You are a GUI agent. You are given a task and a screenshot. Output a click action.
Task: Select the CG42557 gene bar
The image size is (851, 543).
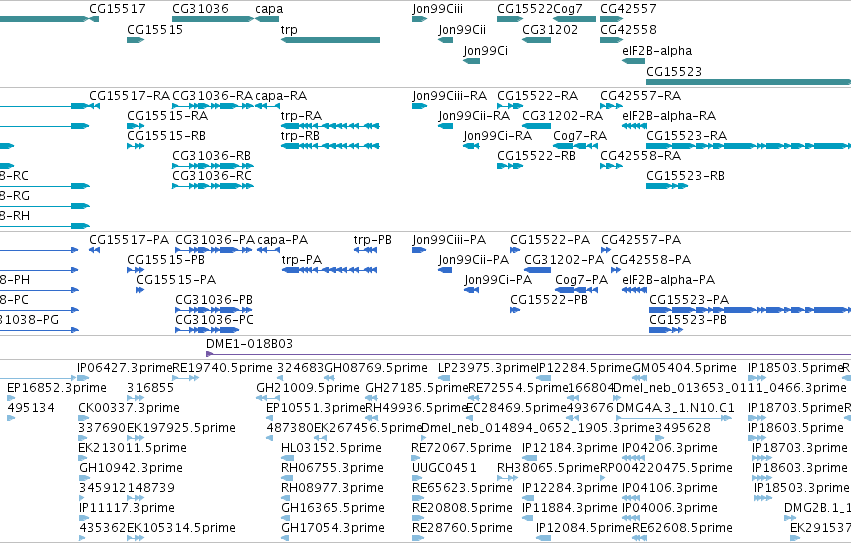[612, 19]
